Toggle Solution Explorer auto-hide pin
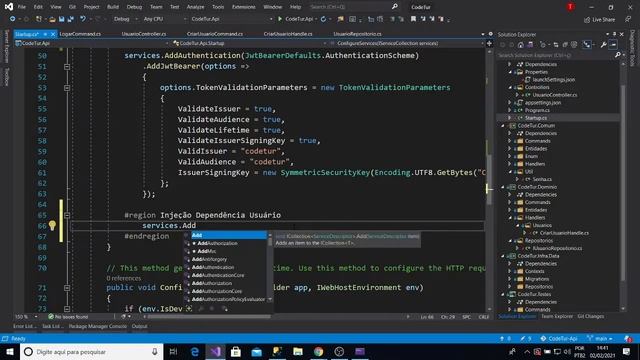 614,34
